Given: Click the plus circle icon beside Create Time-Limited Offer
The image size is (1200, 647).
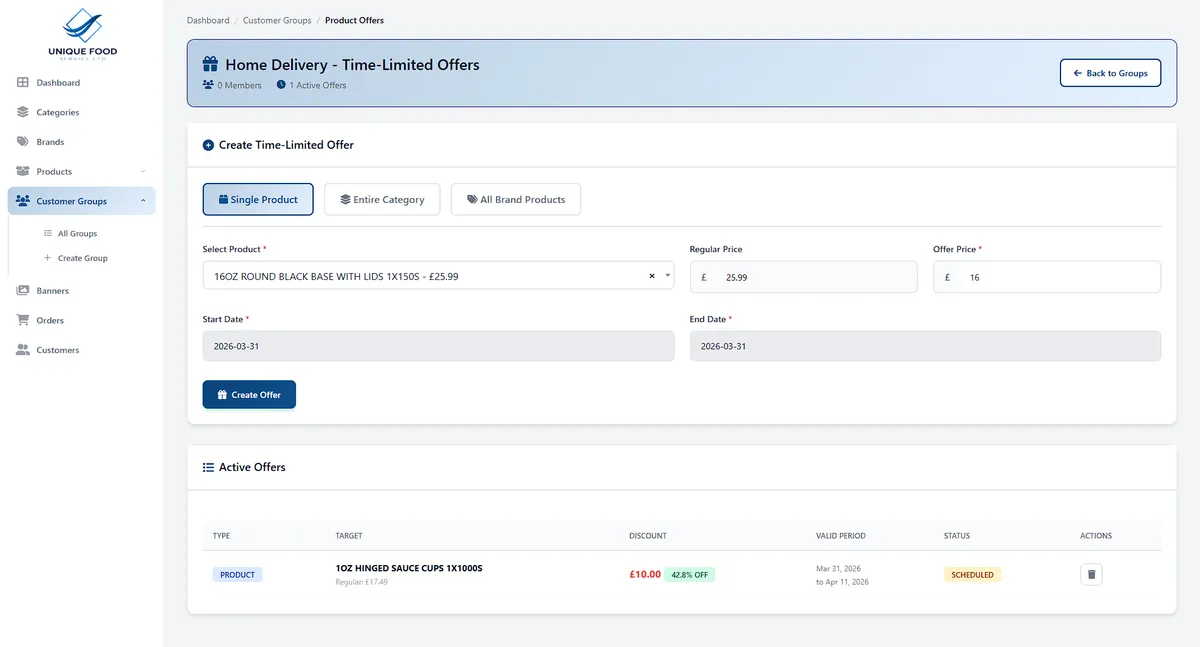Looking at the screenshot, I should [208, 145].
